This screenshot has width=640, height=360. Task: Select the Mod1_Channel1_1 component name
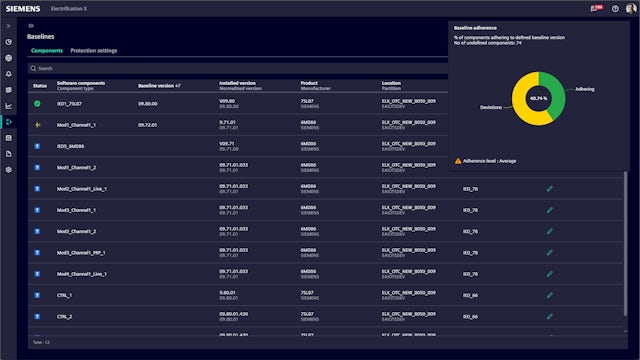pos(76,125)
